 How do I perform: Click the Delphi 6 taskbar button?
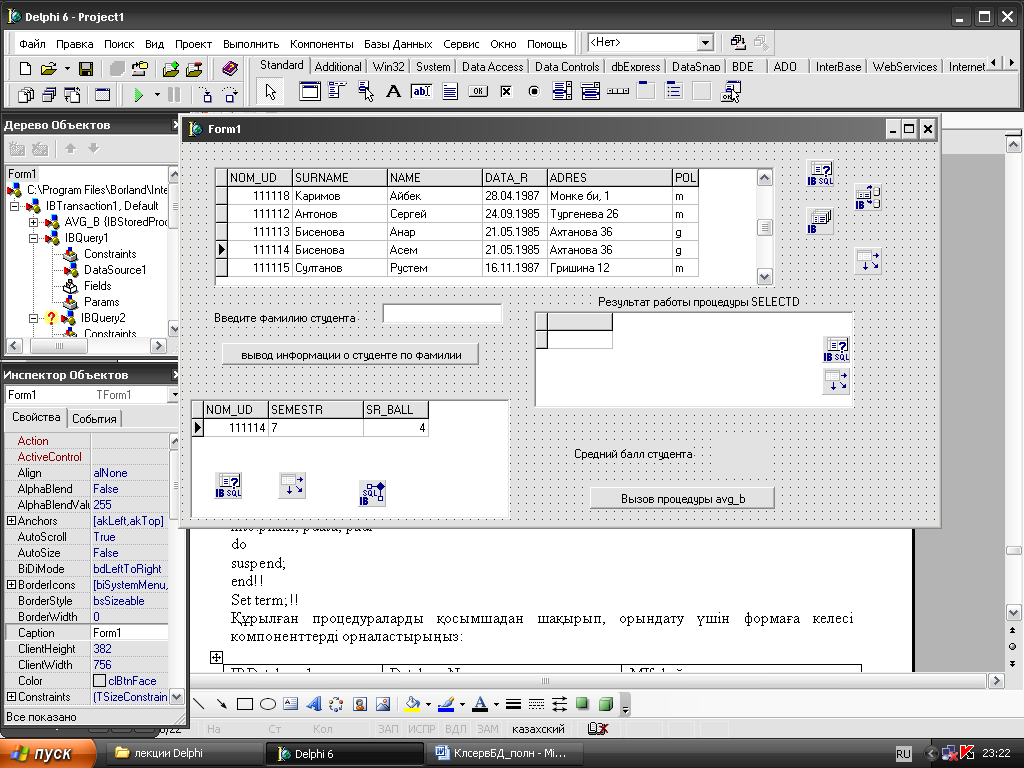coord(344,754)
